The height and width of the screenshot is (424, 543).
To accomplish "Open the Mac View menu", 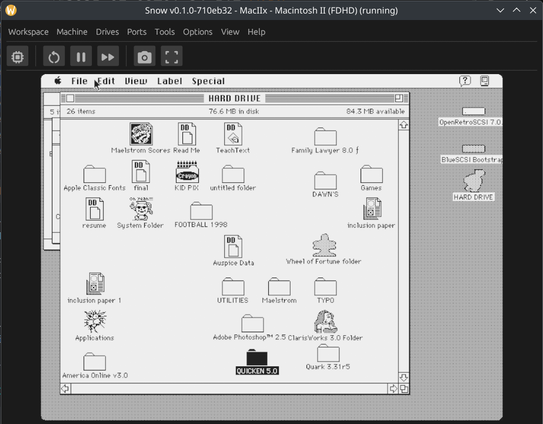I will coord(136,81).
